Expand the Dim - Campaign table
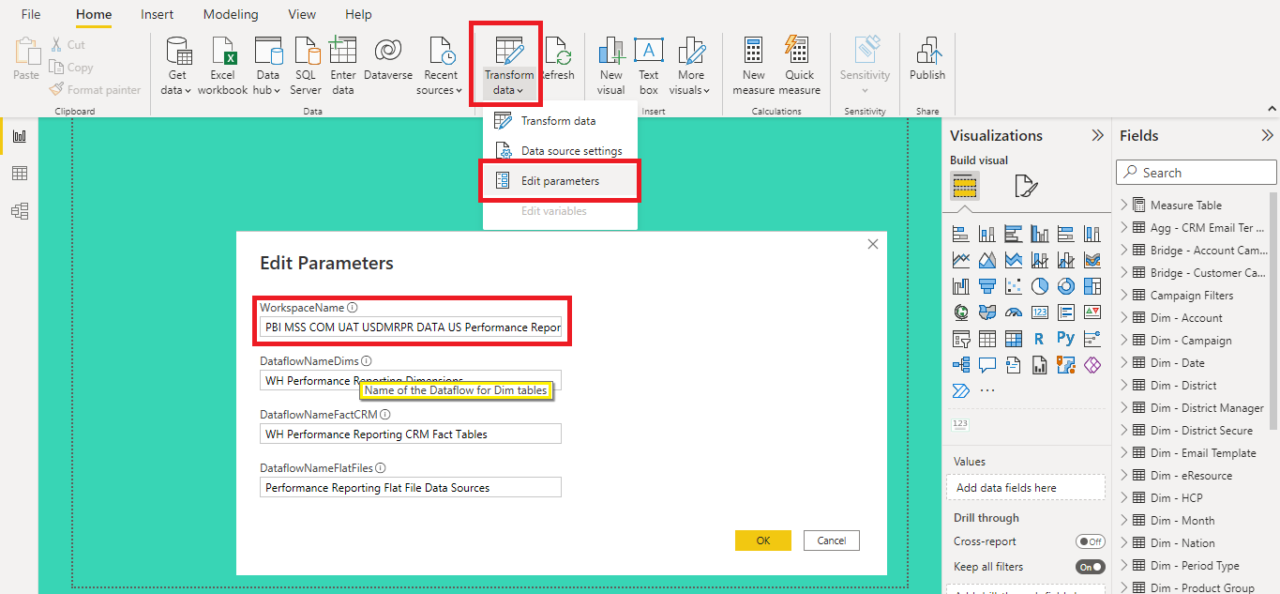Image resolution: width=1280 pixels, height=594 pixels. (1124, 340)
